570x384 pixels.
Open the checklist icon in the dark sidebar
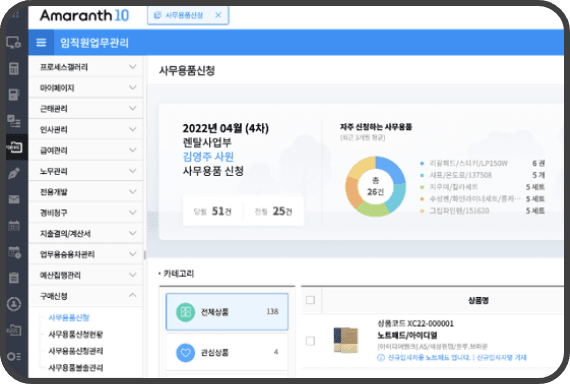point(14,121)
